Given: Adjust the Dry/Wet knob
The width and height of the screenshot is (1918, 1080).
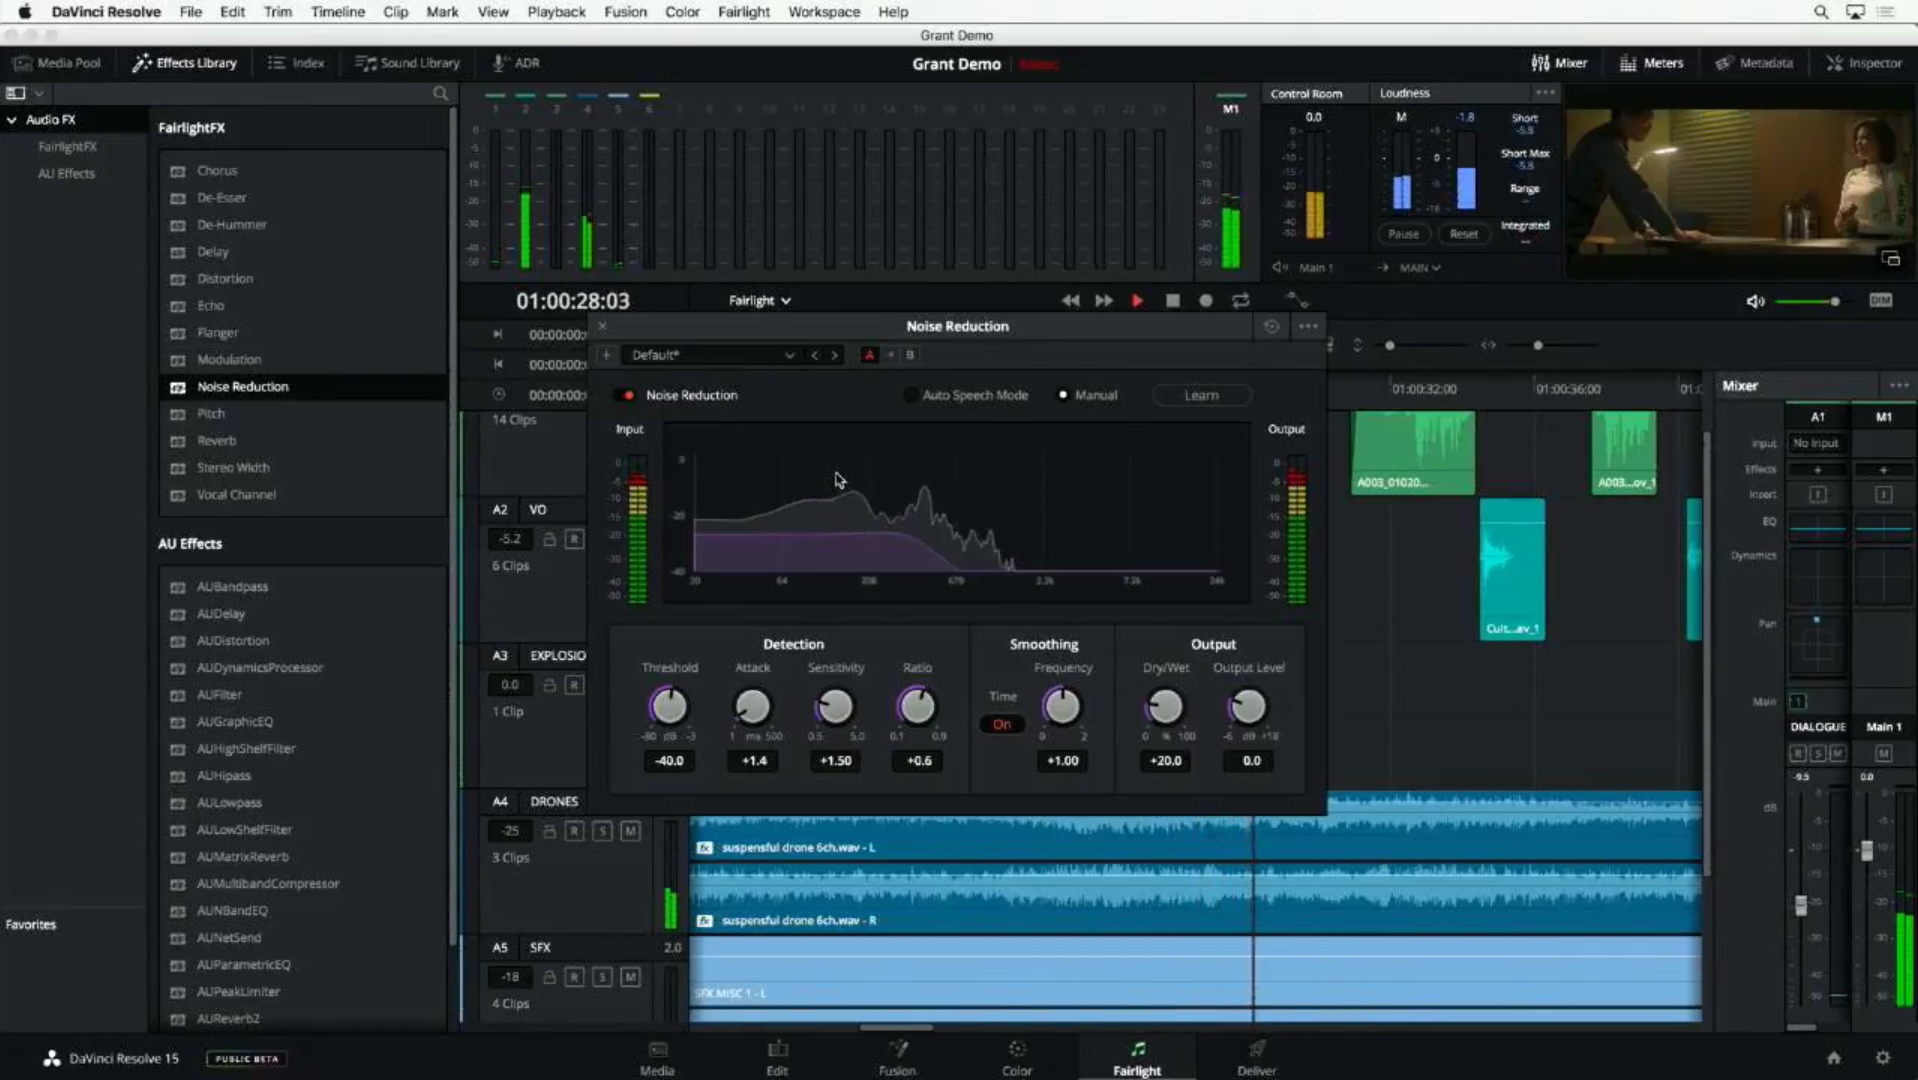Looking at the screenshot, I should click(1164, 707).
